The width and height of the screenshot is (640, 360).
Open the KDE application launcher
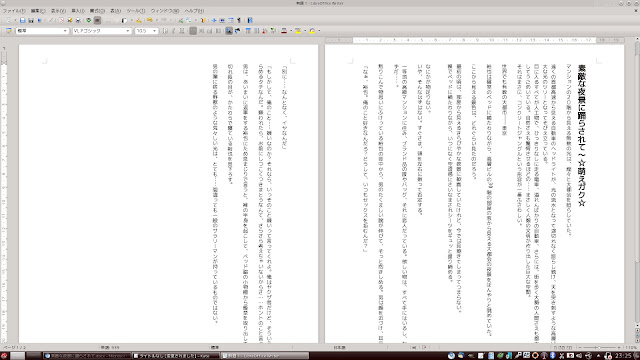coord(4,356)
